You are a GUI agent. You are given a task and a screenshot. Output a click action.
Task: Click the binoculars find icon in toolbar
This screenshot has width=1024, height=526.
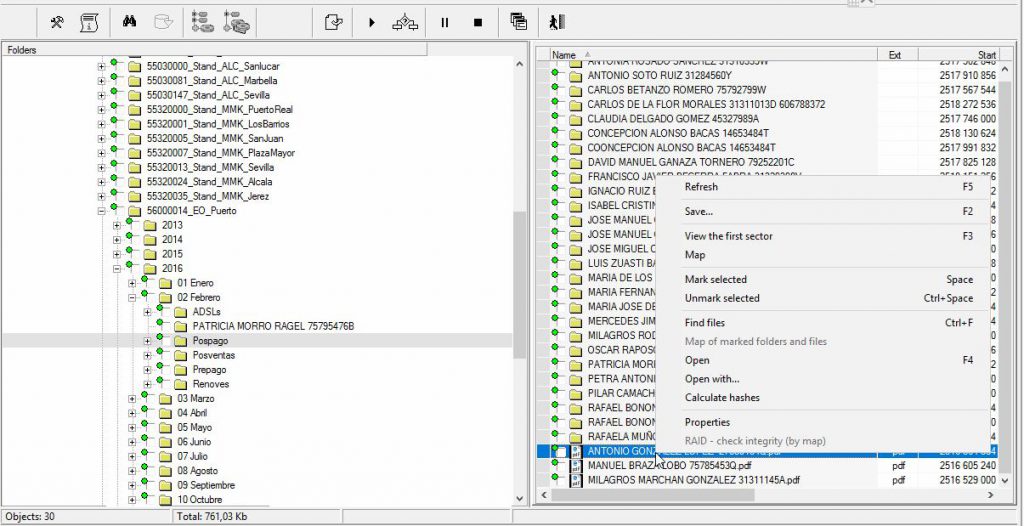click(x=129, y=21)
